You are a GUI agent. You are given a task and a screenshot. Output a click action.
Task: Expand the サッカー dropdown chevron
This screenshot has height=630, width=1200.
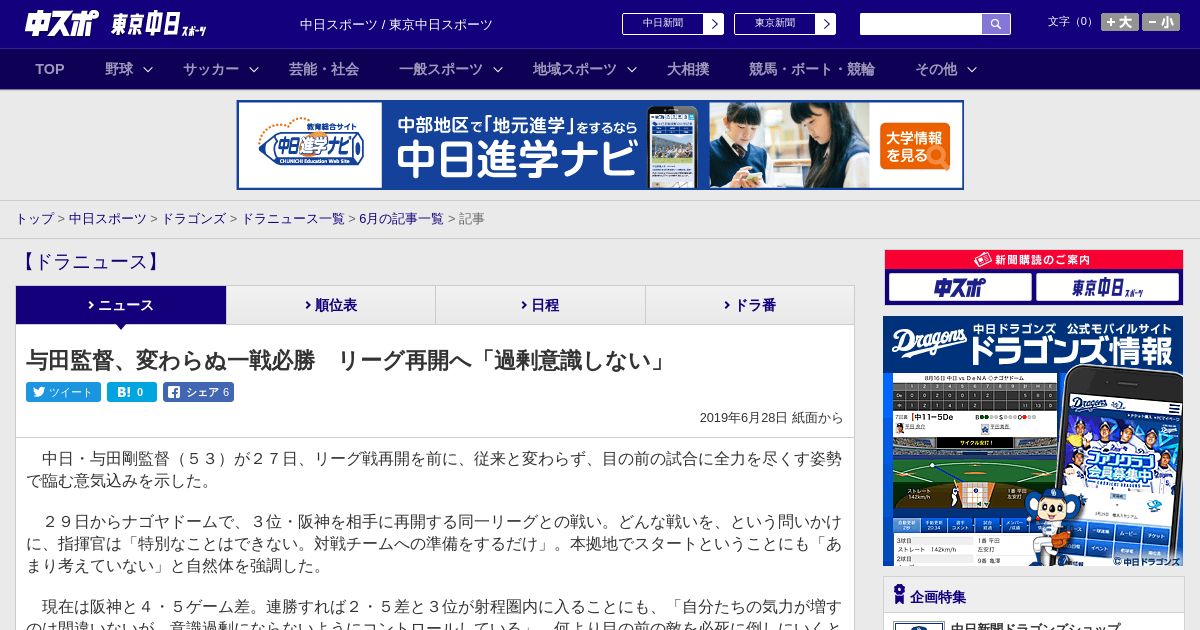254,70
